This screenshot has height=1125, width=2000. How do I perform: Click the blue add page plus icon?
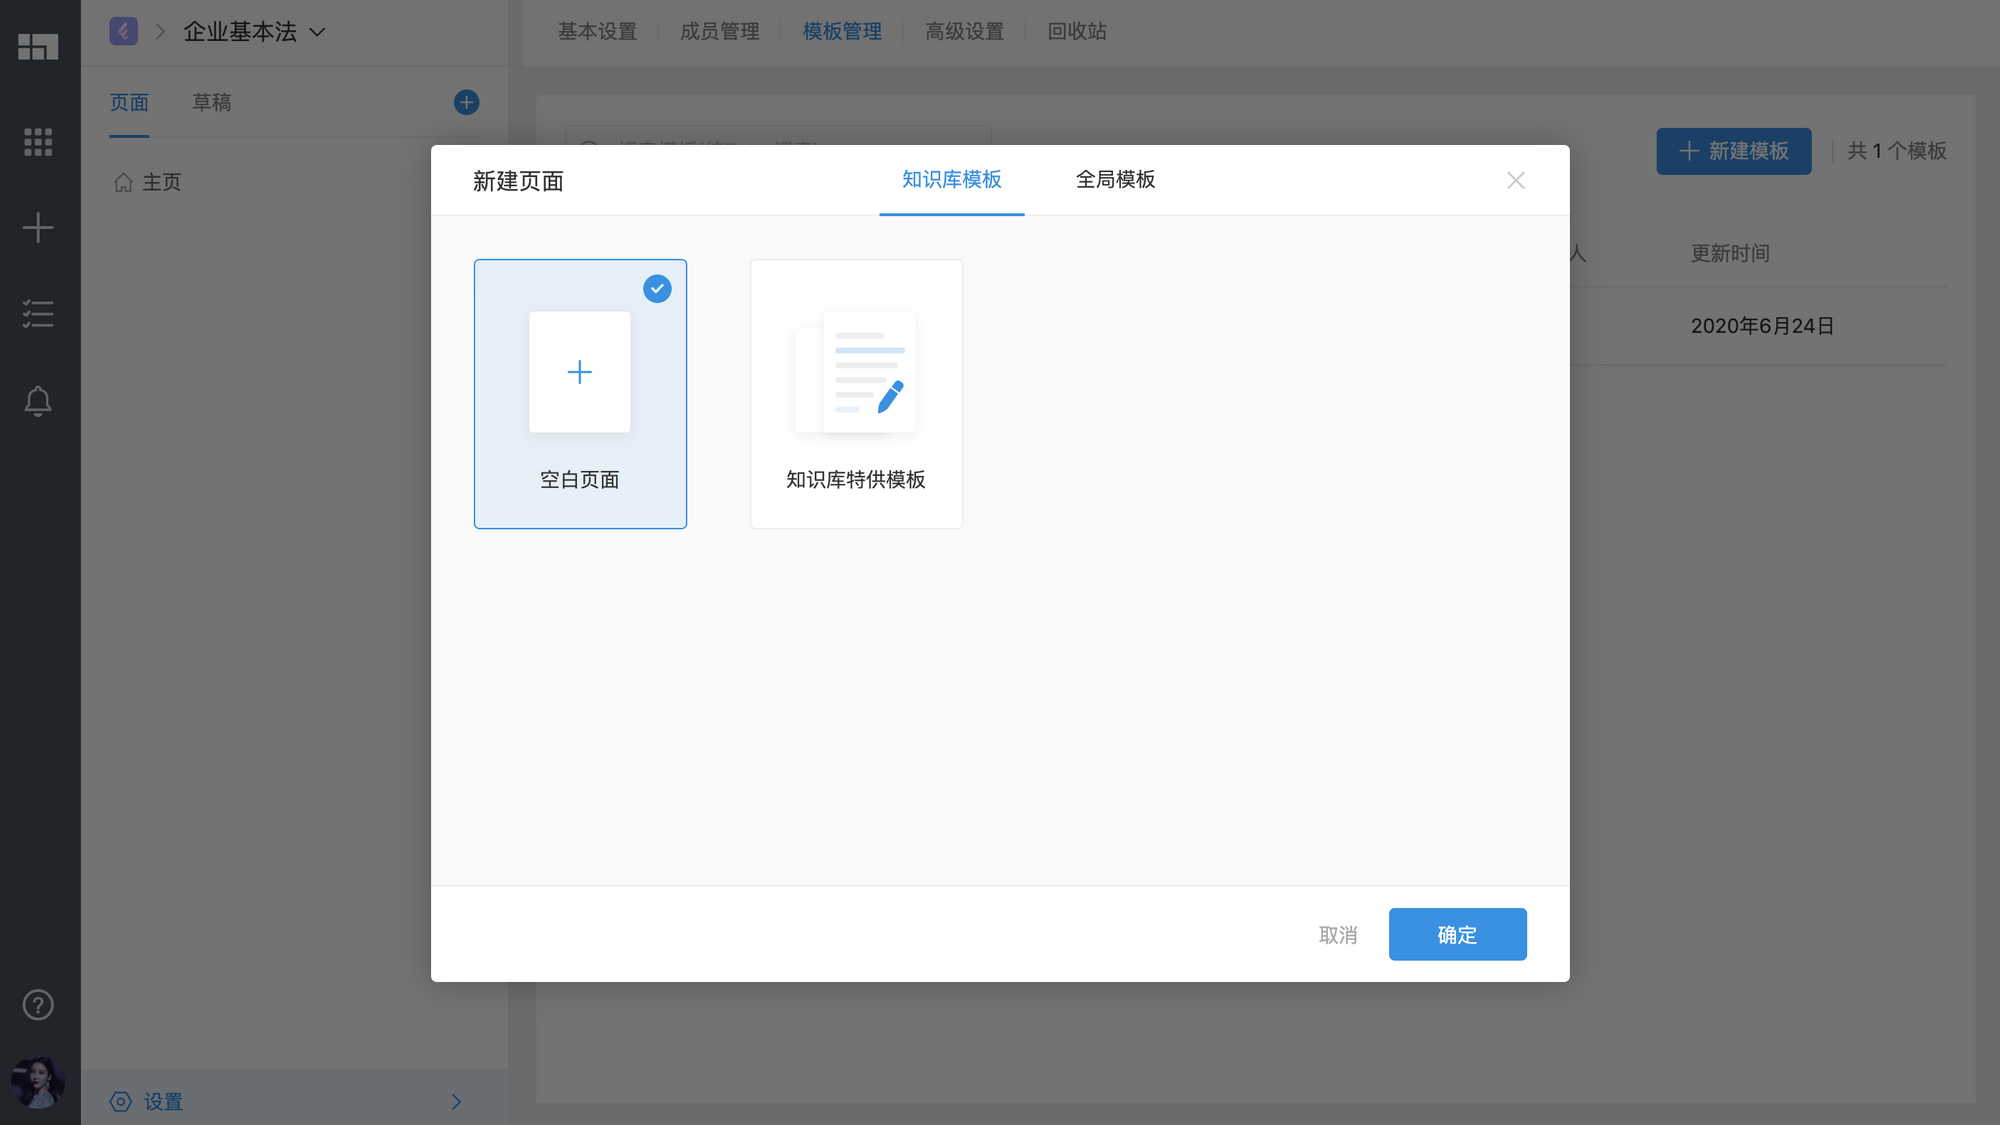click(466, 102)
